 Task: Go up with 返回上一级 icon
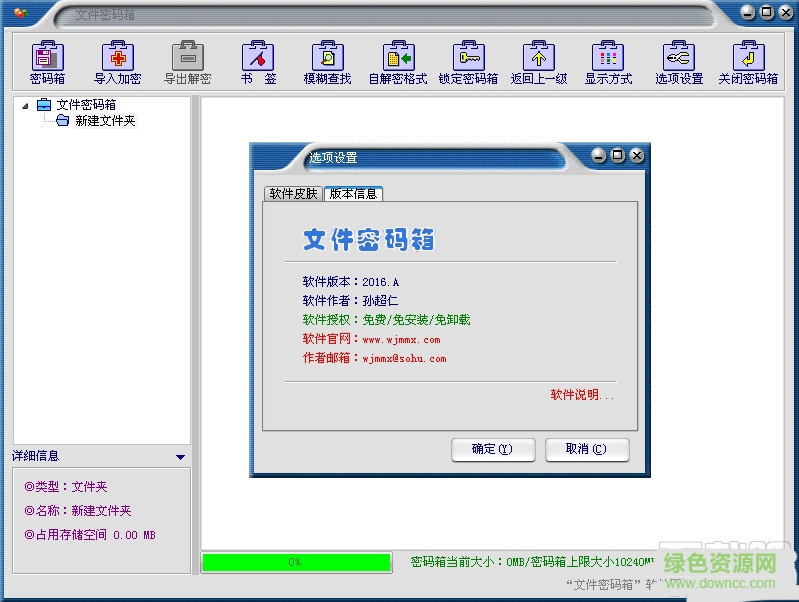[x=539, y=62]
